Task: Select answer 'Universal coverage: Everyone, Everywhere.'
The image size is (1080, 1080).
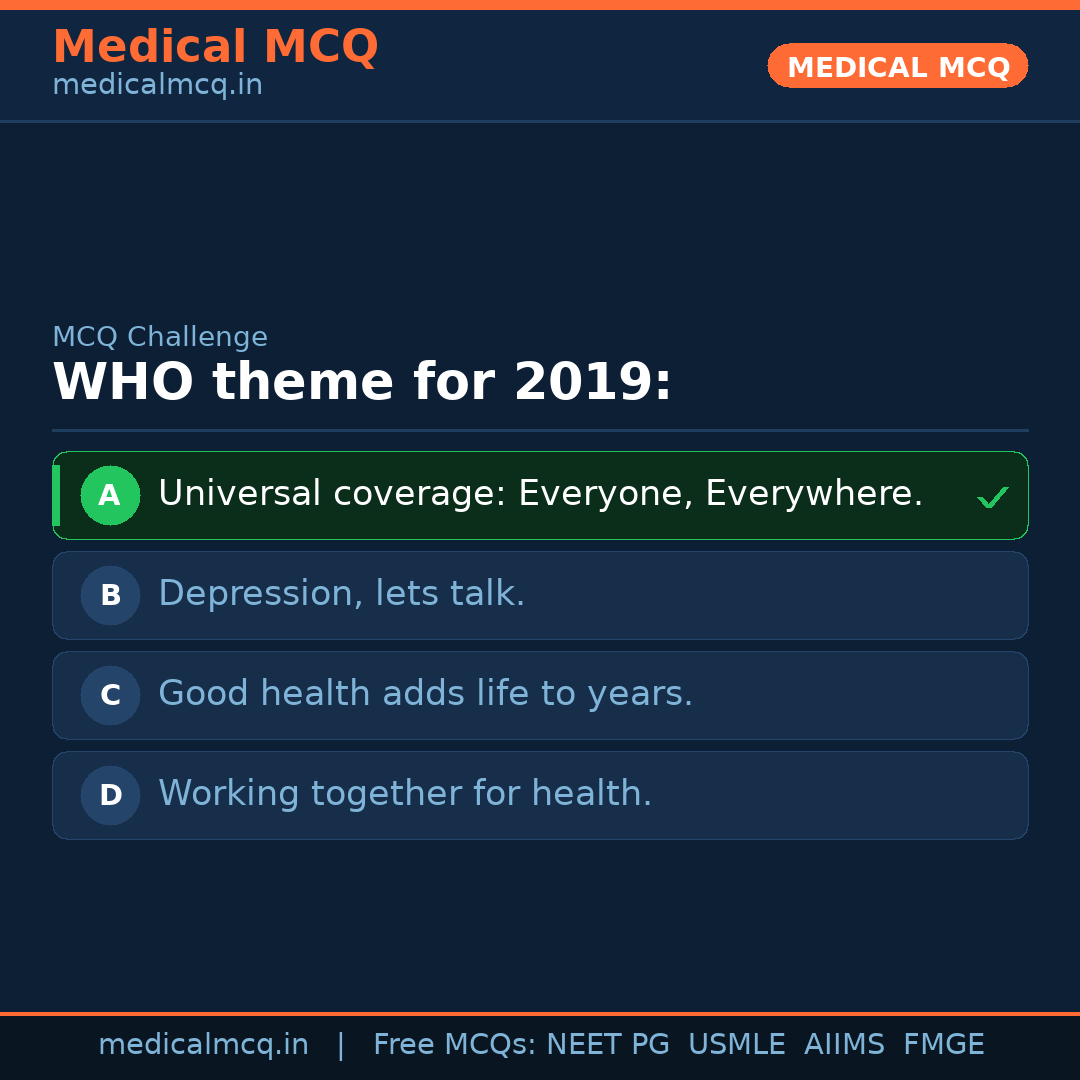Action: 540,494
